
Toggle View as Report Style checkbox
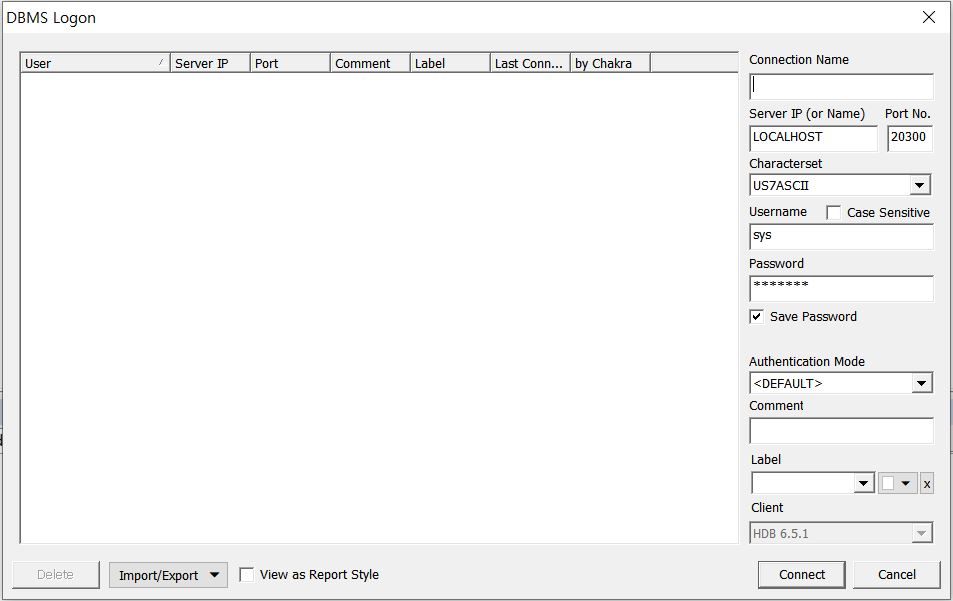[x=247, y=575]
